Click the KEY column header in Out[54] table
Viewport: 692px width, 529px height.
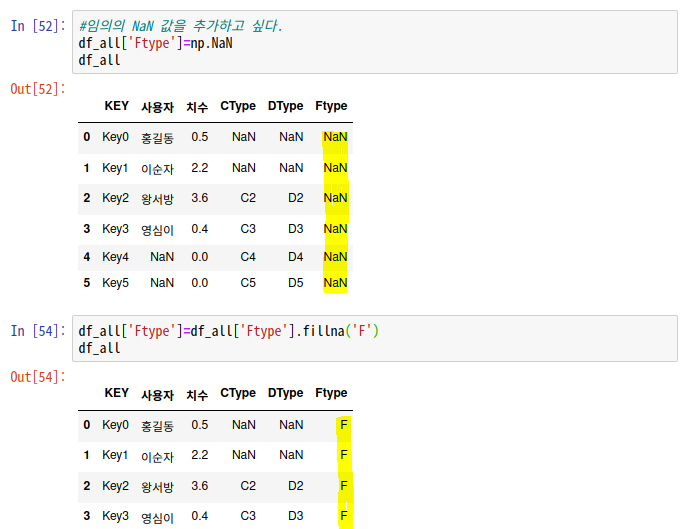[x=117, y=393]
